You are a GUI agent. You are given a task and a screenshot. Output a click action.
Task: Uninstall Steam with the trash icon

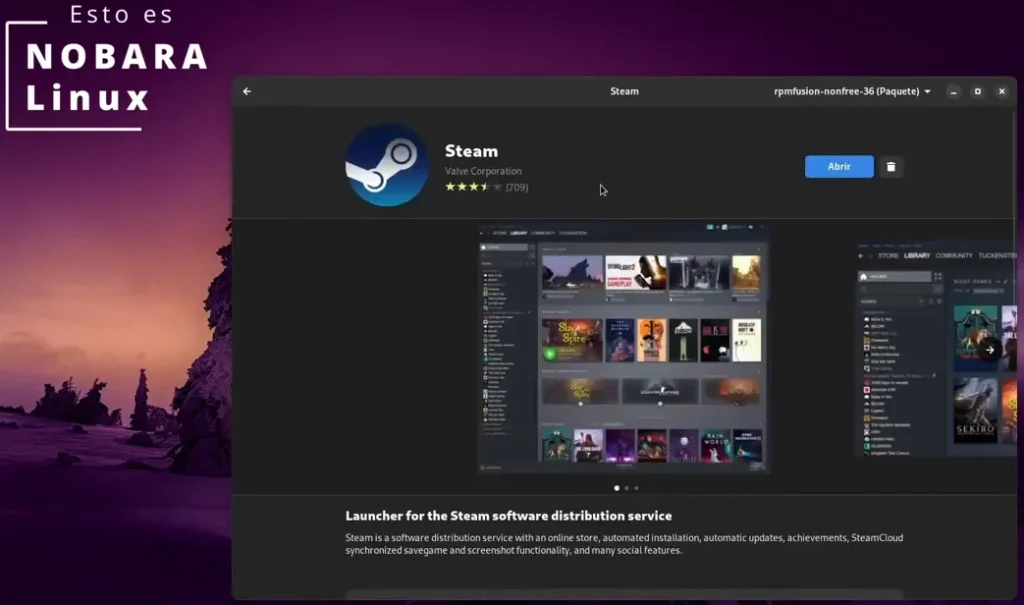click(x=891, y=167)
